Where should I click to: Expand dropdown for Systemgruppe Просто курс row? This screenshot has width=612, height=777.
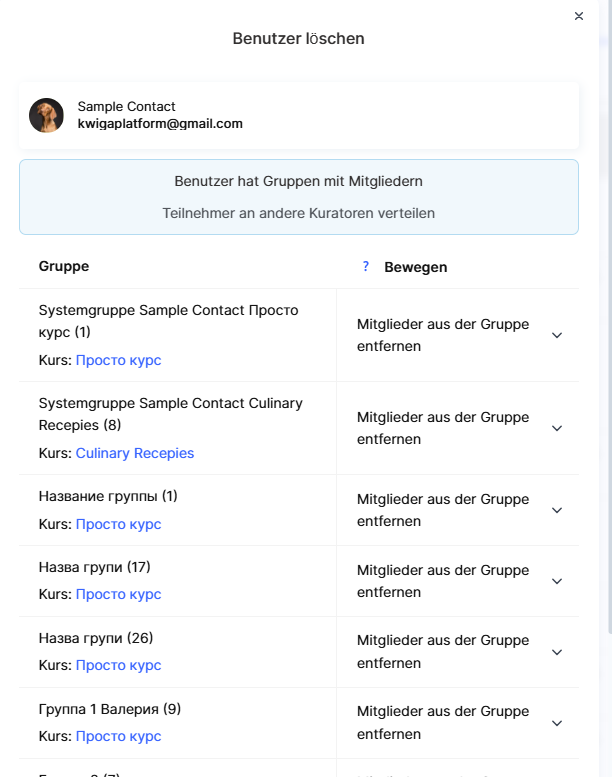point(557,335)
